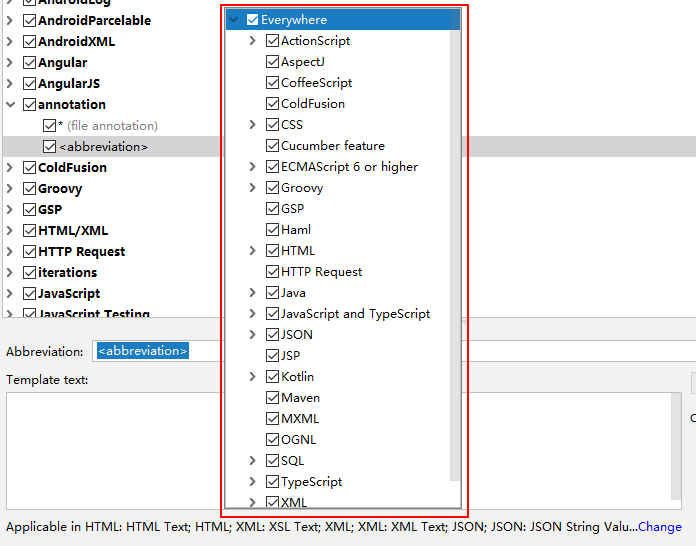Toggle the MXML checkbox

(272, 419)
